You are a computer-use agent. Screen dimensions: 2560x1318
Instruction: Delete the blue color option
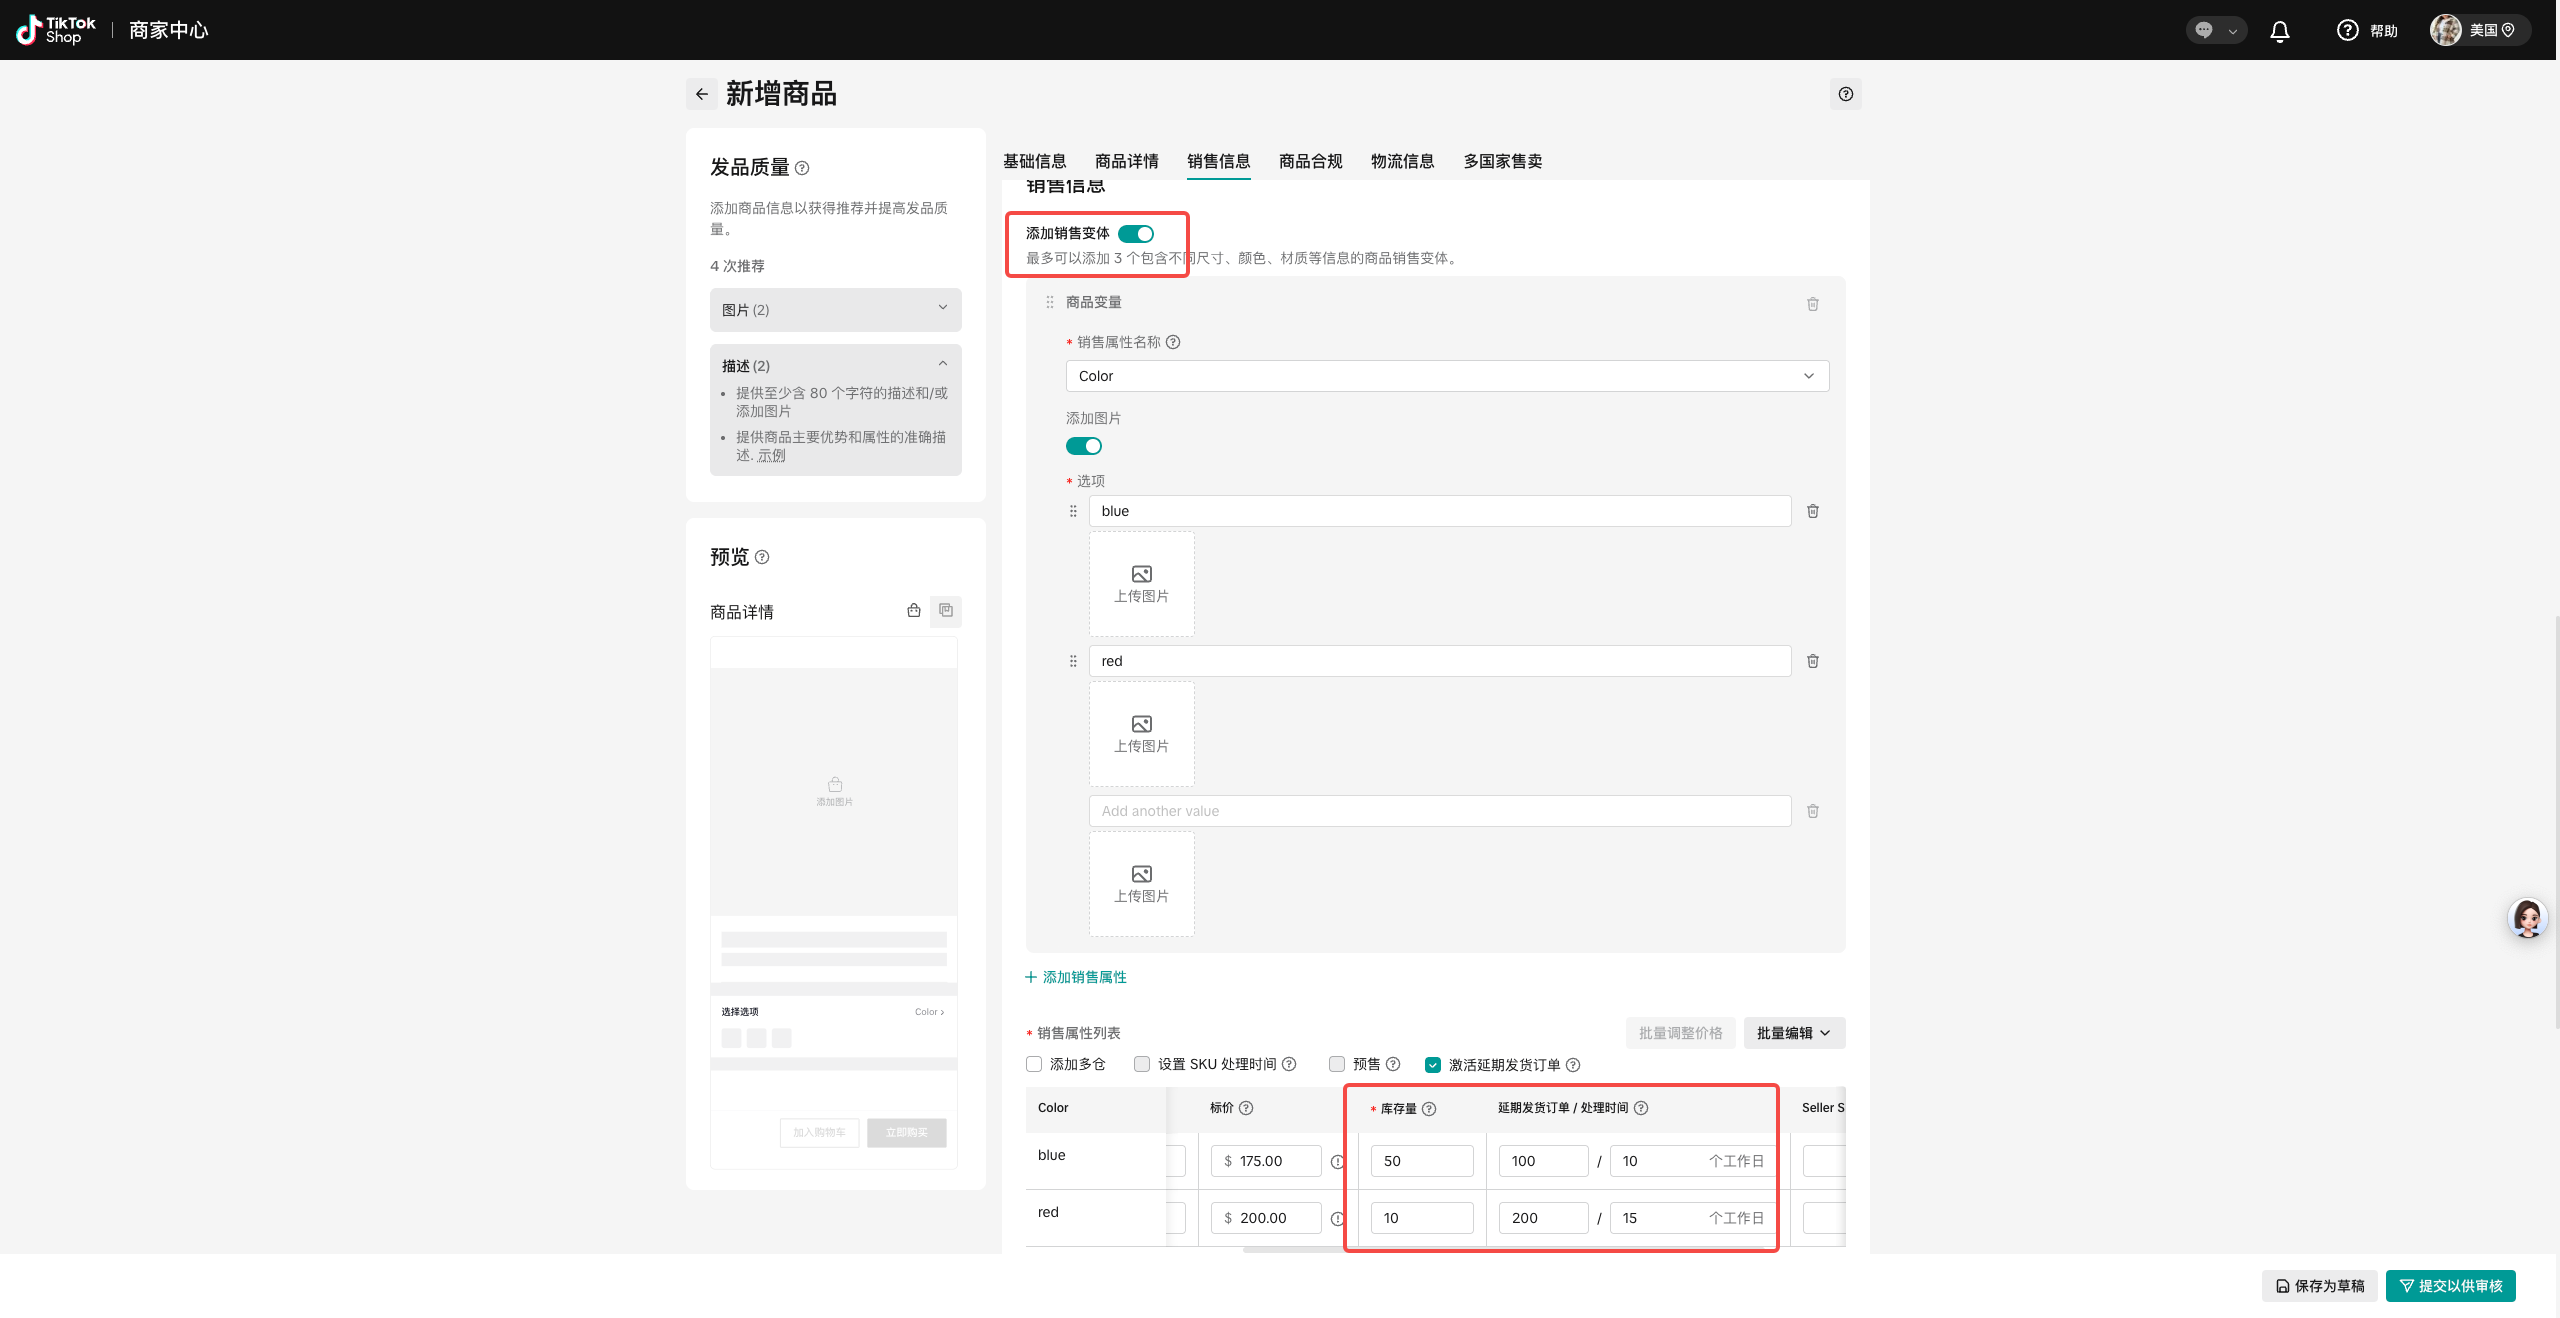(1812, 511)
